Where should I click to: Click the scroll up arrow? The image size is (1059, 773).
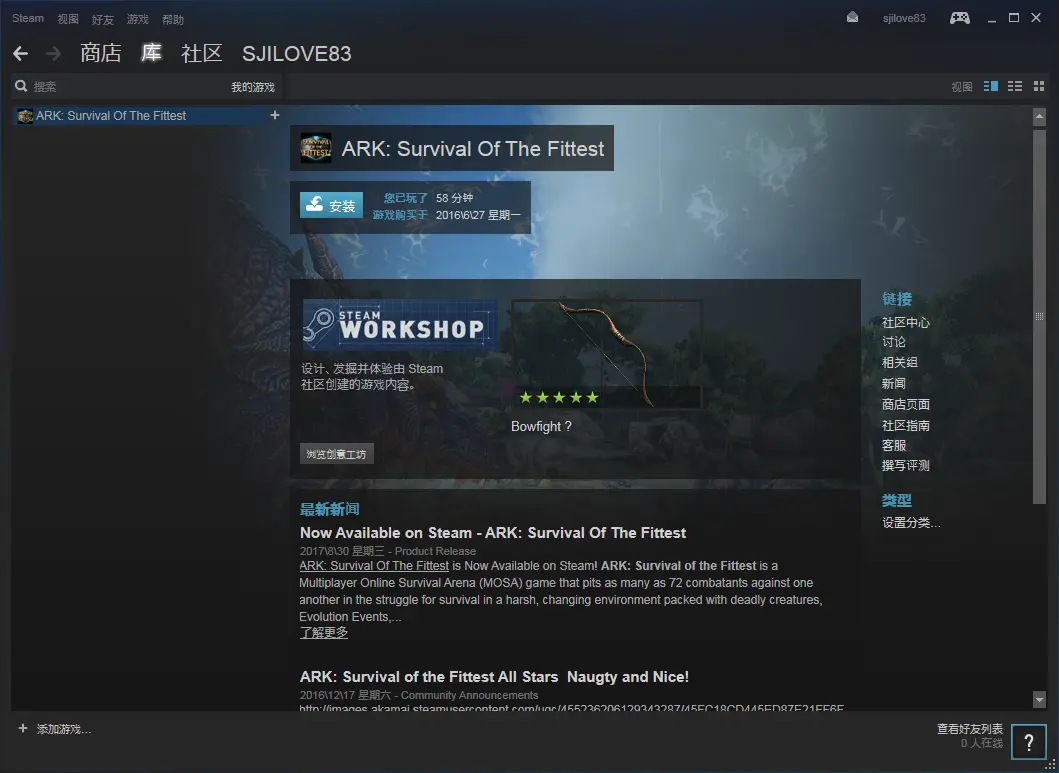pos(1039,117)
